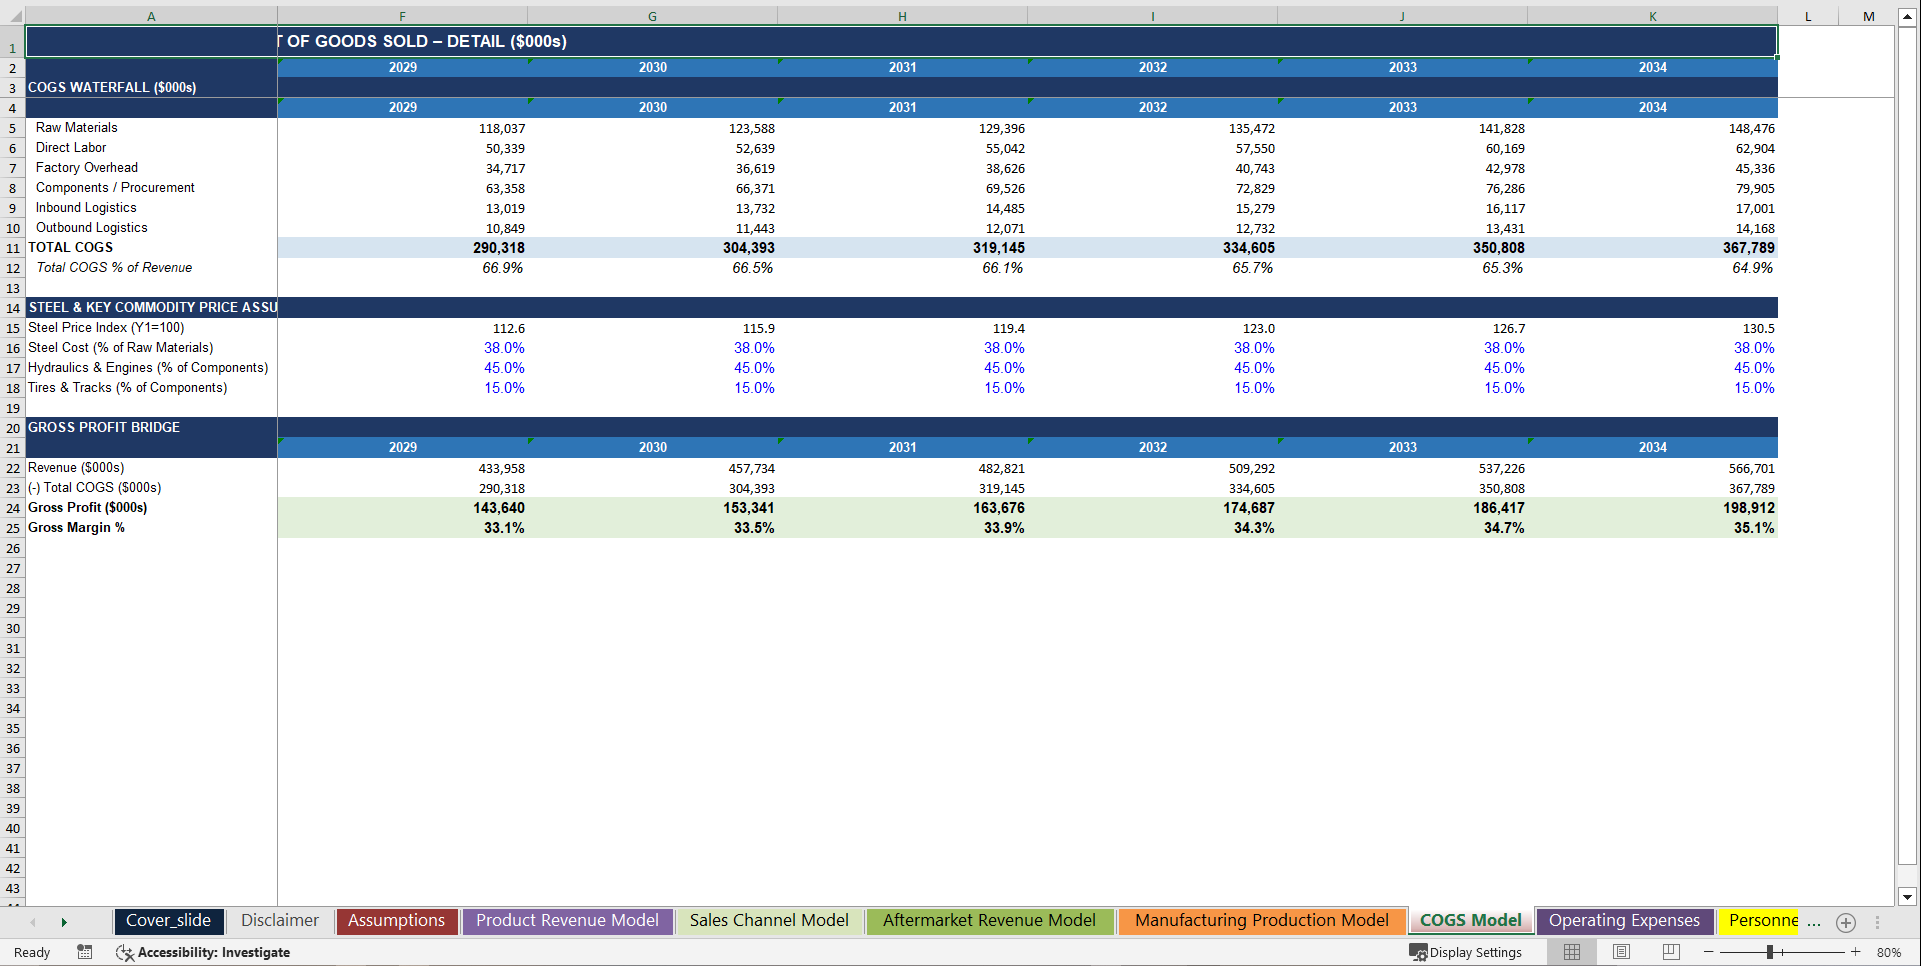Click the next-sheet navigation arrow

[x=63, y=921]
